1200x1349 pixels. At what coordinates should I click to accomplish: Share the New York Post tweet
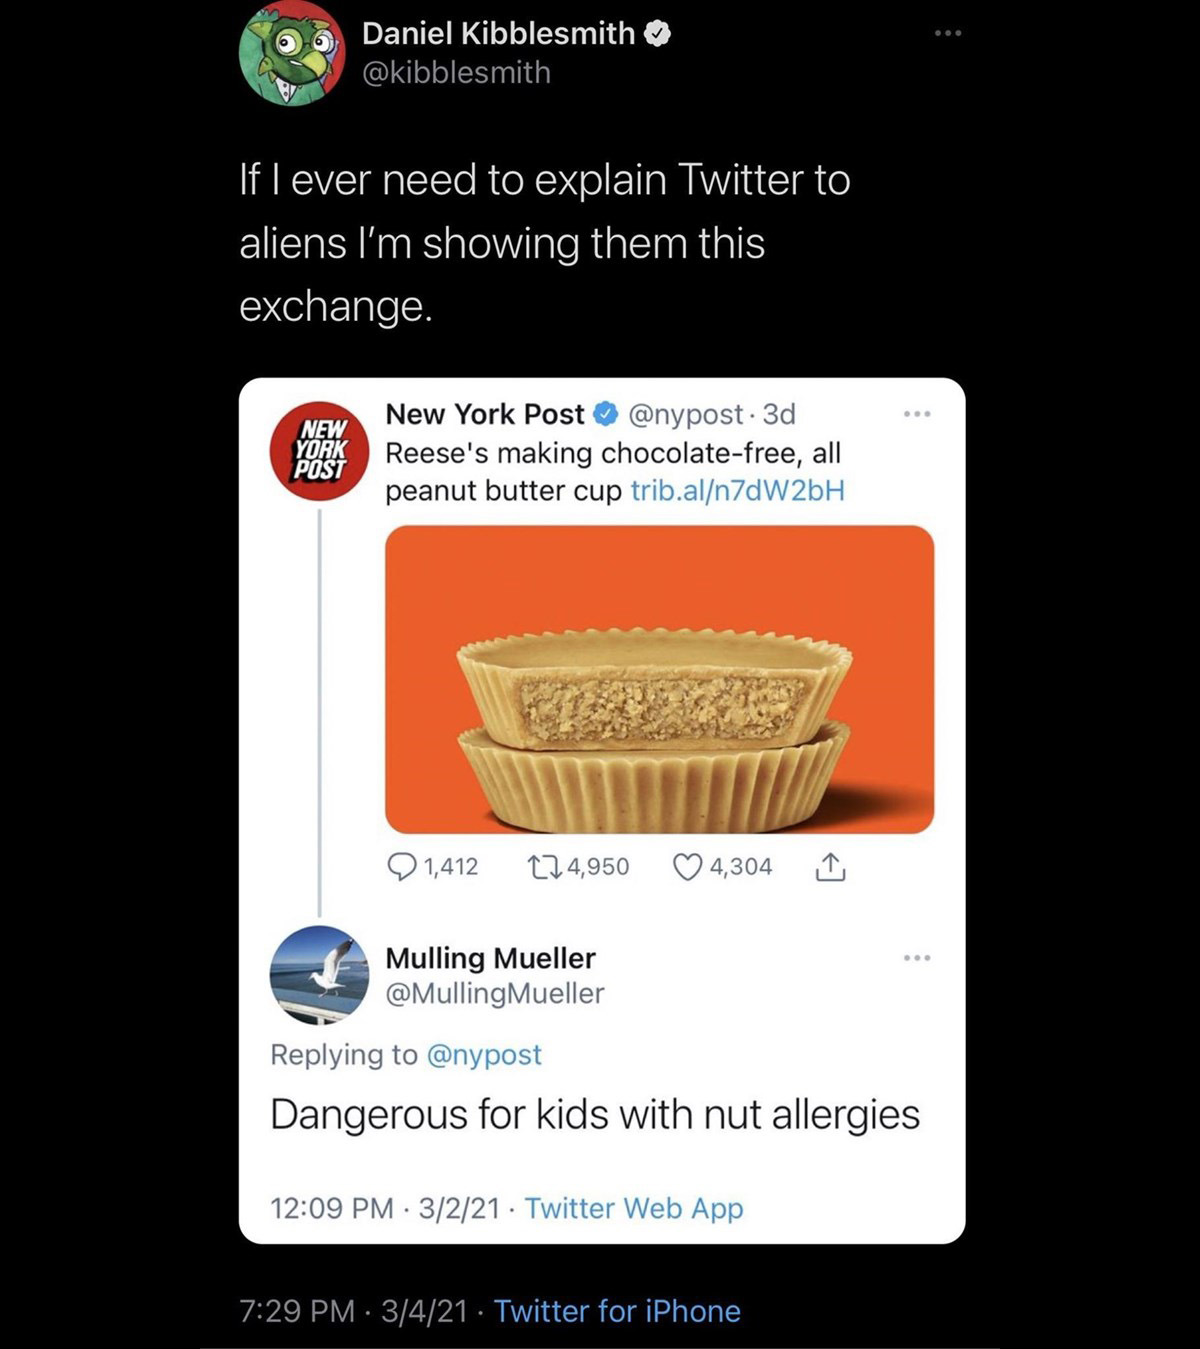click(x=830, y=868)
